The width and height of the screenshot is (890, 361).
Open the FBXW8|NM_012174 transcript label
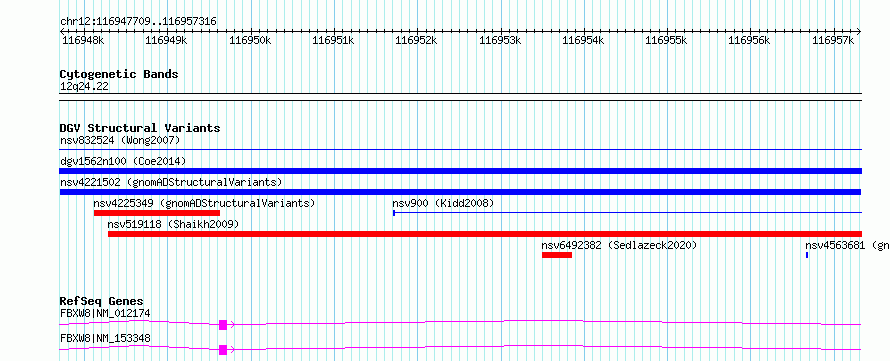point(105,313)
